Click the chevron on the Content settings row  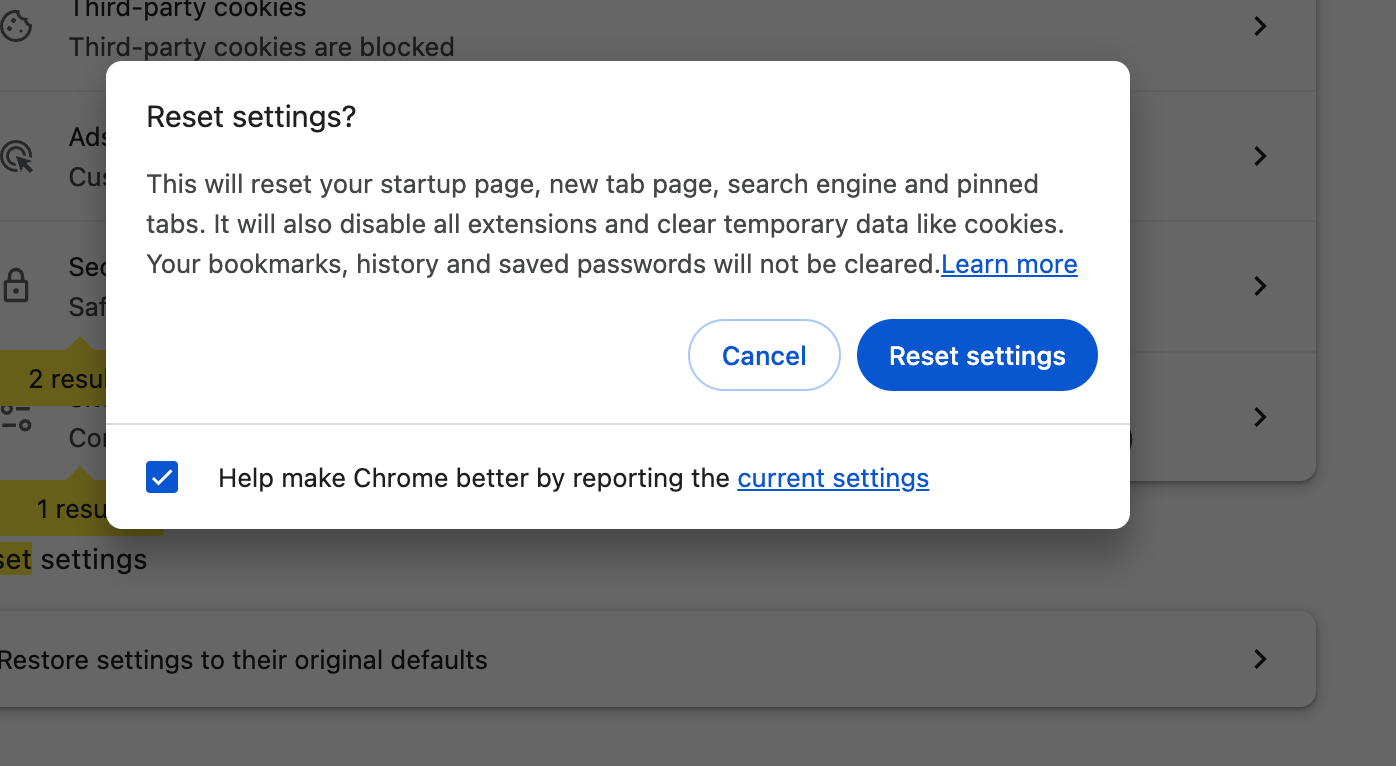[1259, 418]
